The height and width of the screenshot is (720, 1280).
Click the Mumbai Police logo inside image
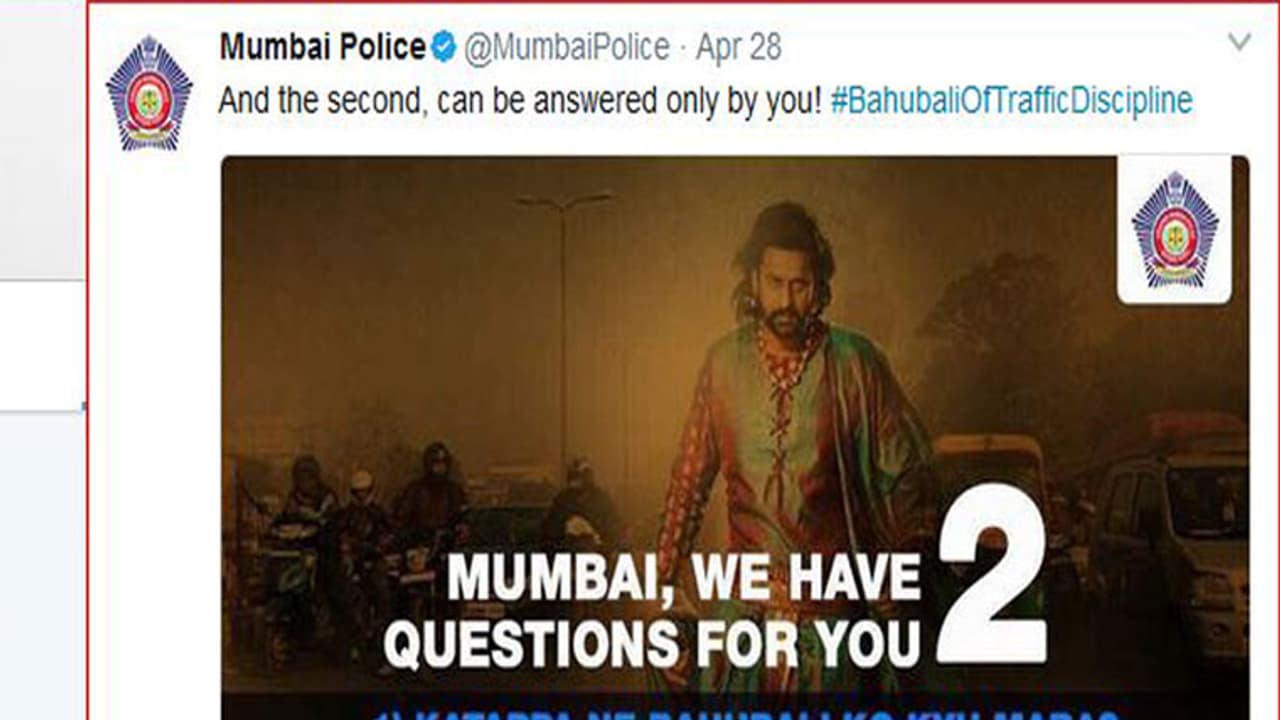[1174, 230]
